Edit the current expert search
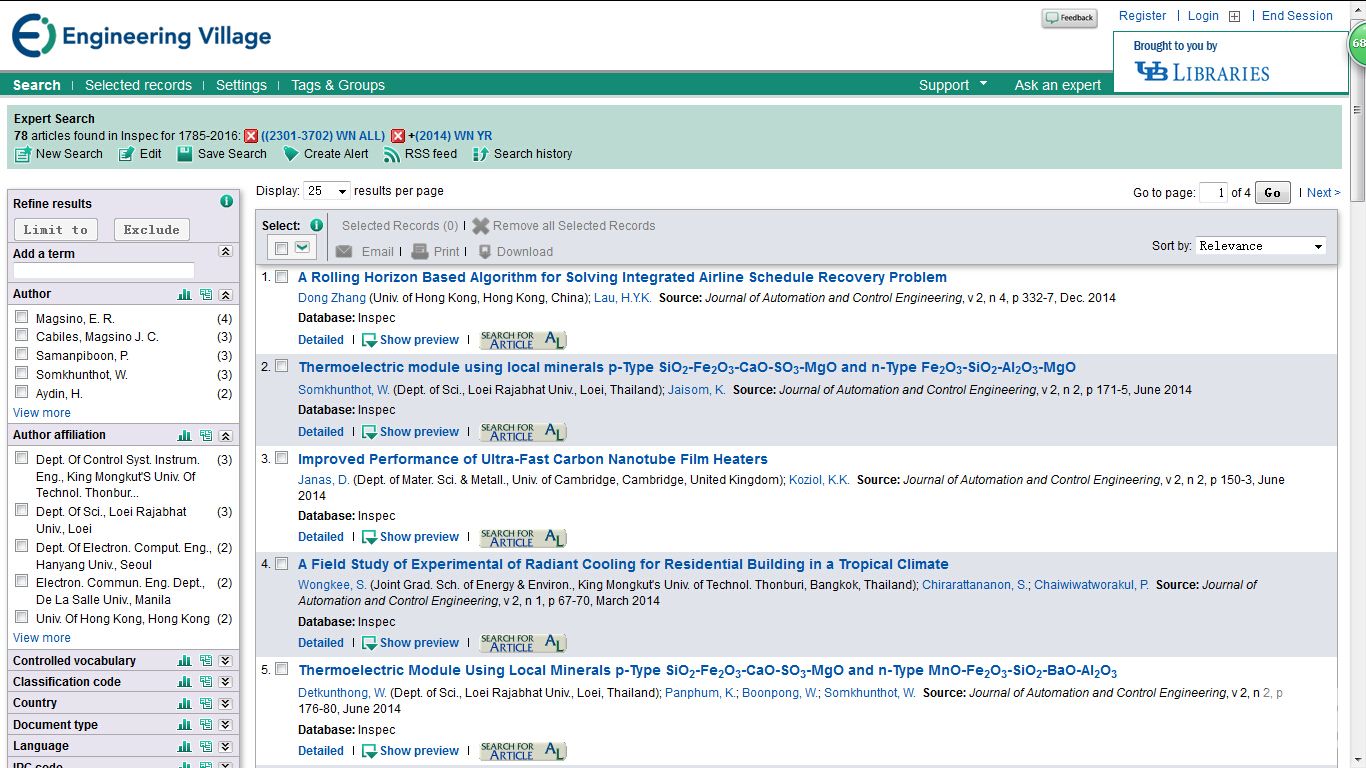Image resolution: width=1366 pixels, height=768 pixels. tap(140, 154)
